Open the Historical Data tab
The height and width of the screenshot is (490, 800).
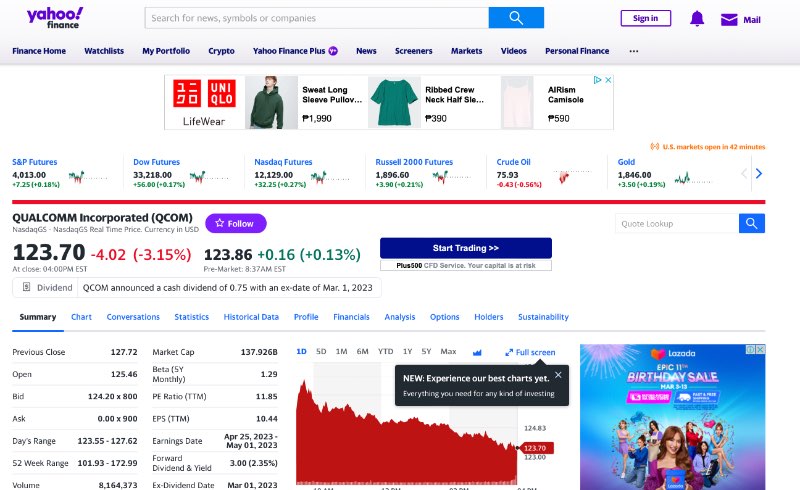tap(251, 317)
